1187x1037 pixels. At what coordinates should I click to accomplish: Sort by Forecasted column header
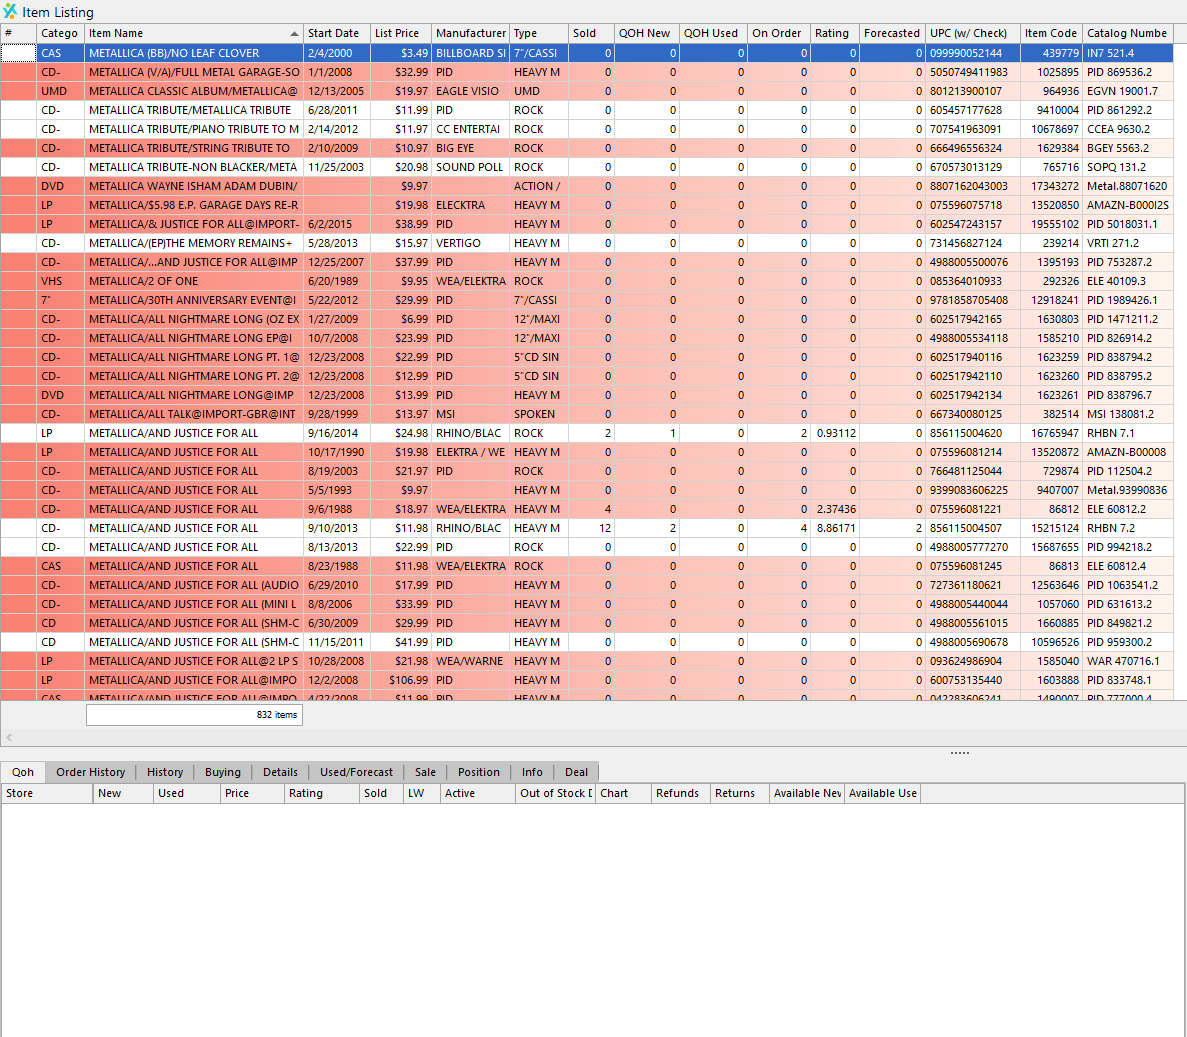(892, 33)
